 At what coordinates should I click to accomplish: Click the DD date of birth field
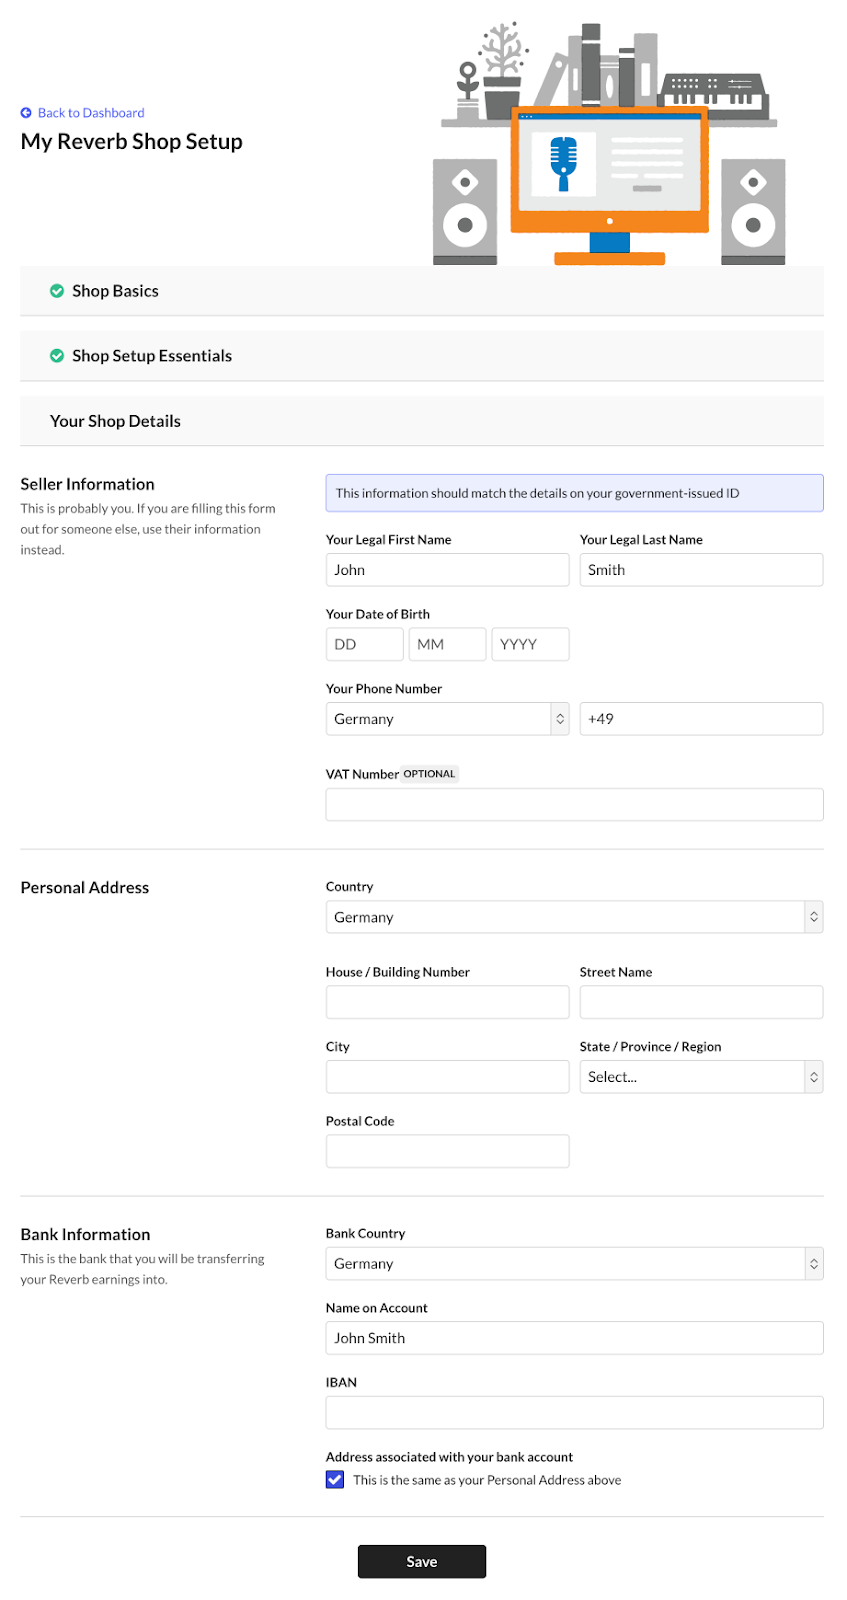(364, 644)
